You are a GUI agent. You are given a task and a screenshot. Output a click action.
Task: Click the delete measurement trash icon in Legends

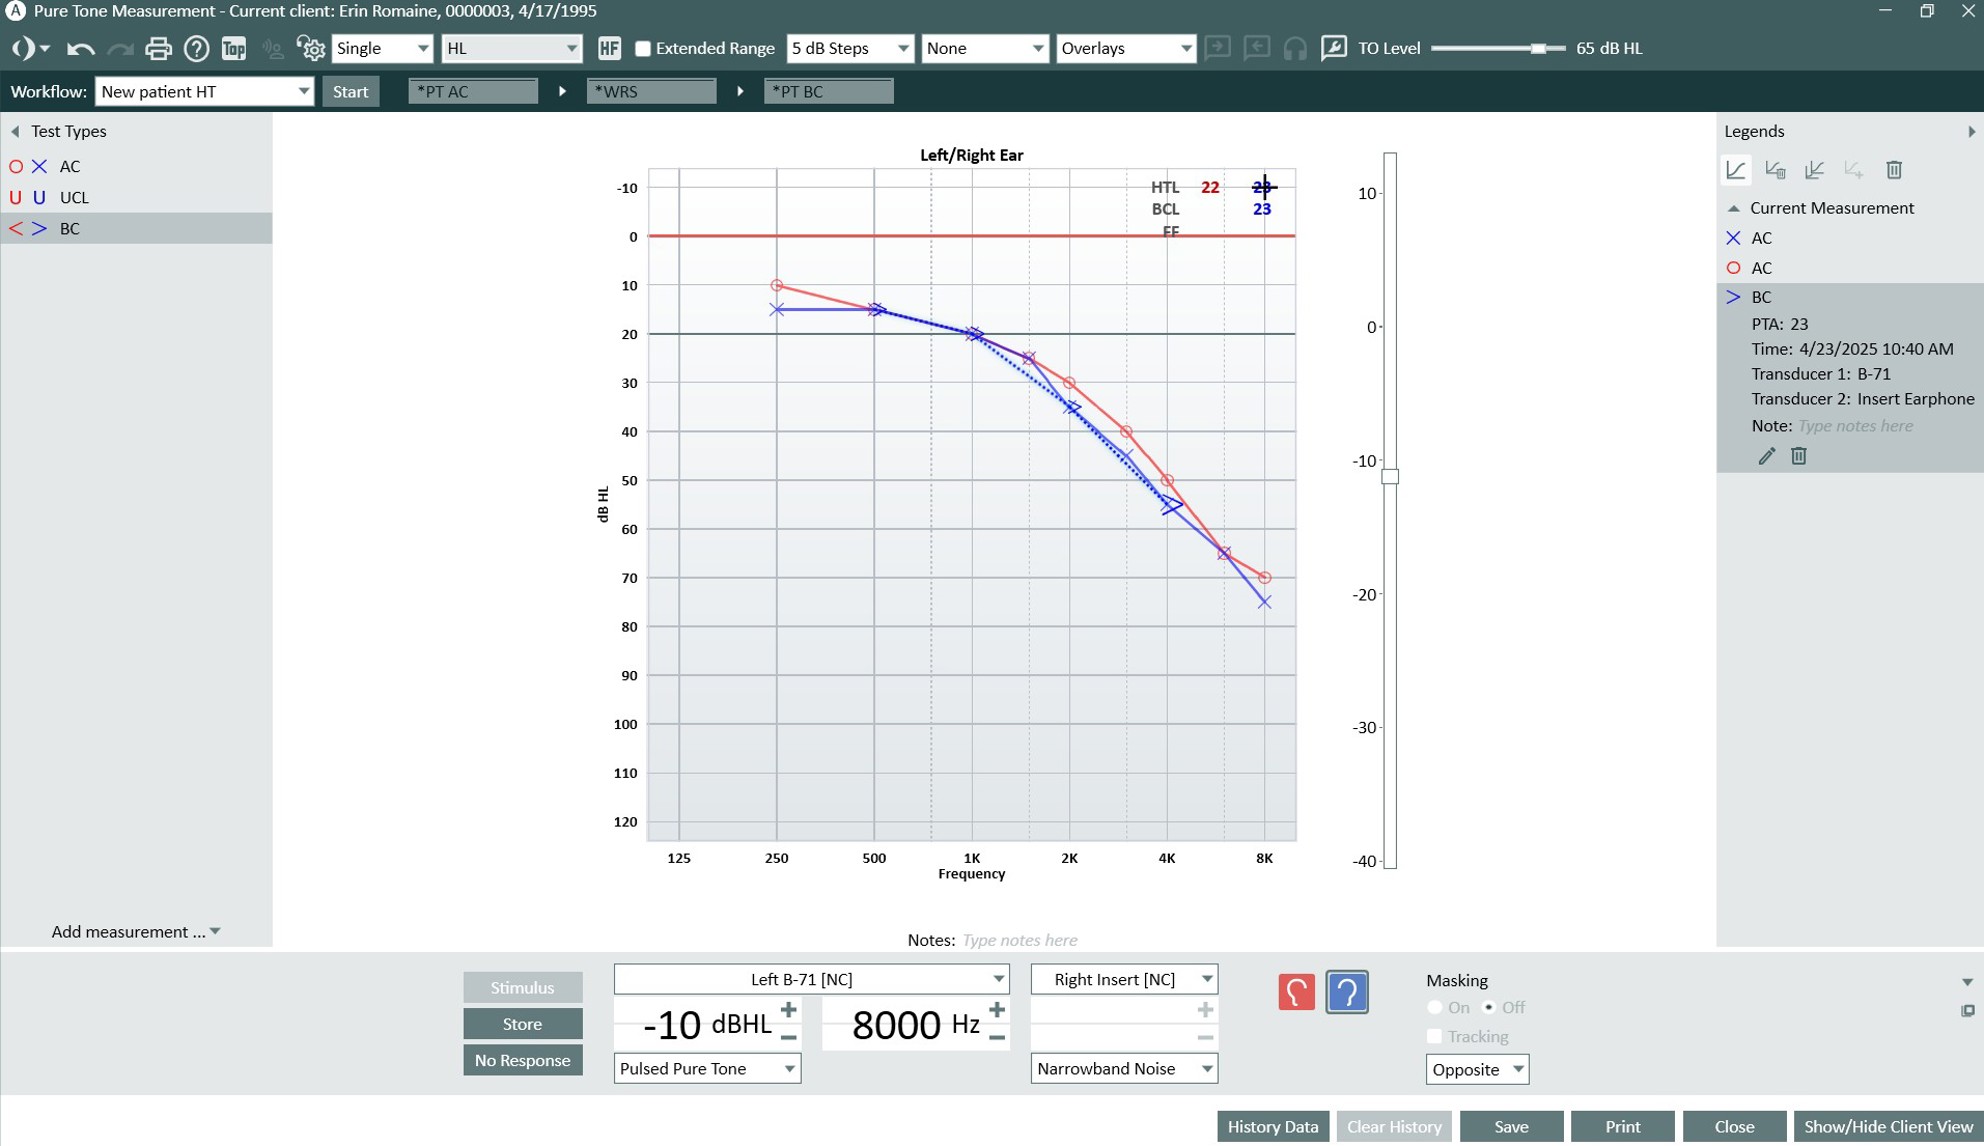click(1895, 170)
